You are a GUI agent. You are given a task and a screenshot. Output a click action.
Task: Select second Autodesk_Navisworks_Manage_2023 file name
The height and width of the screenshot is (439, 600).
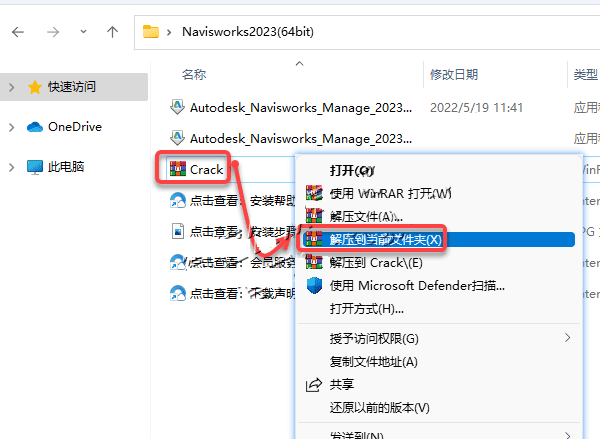(x=301, y=139)
